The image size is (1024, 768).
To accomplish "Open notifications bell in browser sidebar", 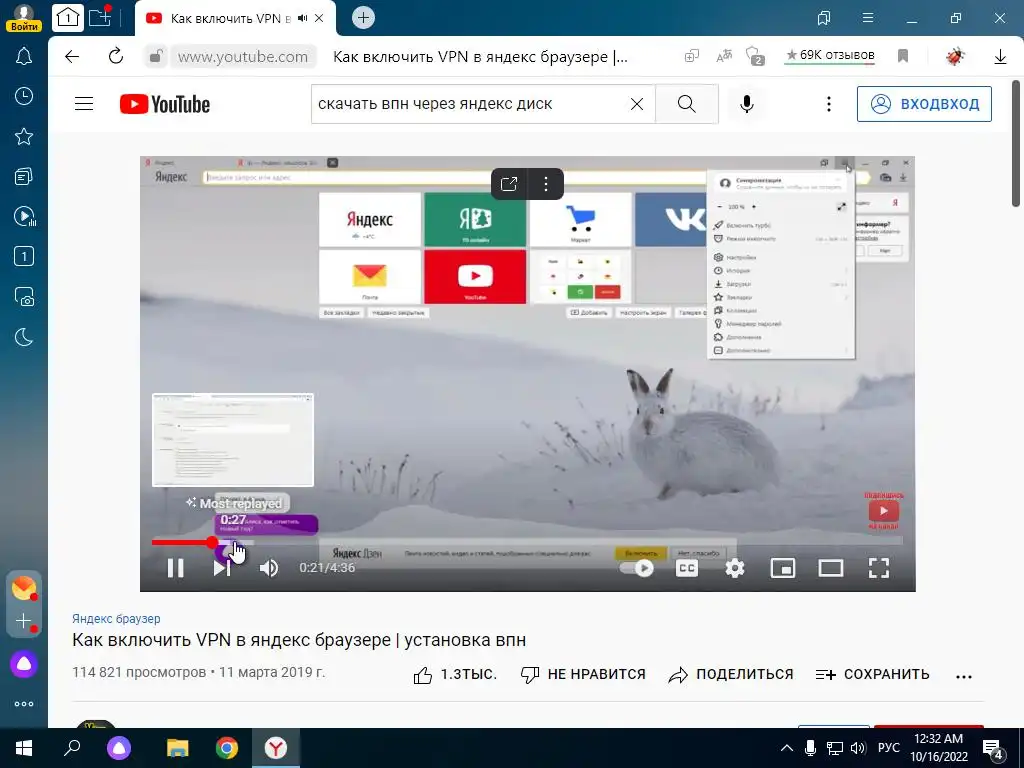I will pyautogui.click(x=24, y=57).
